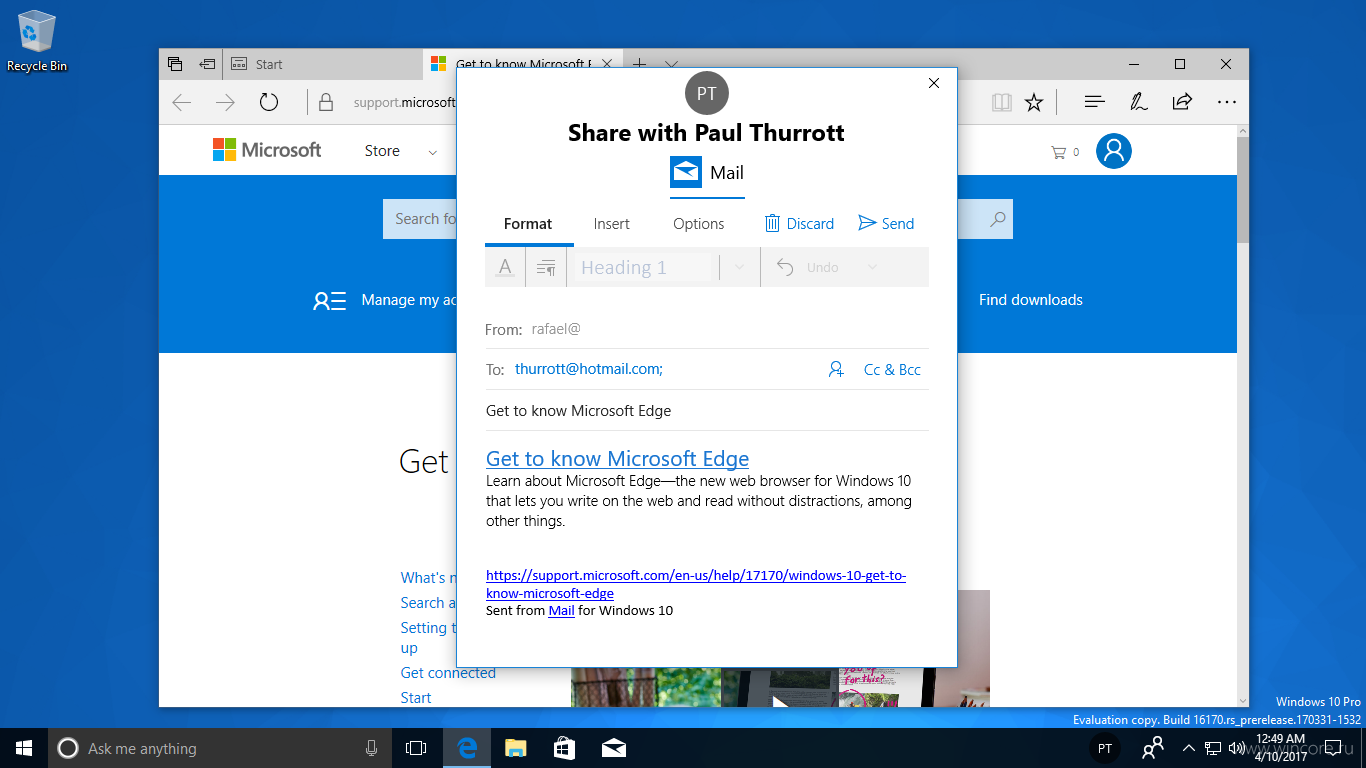
Task: Click the pinned PT contact on taskbar
Action: tap(1105, 748)
